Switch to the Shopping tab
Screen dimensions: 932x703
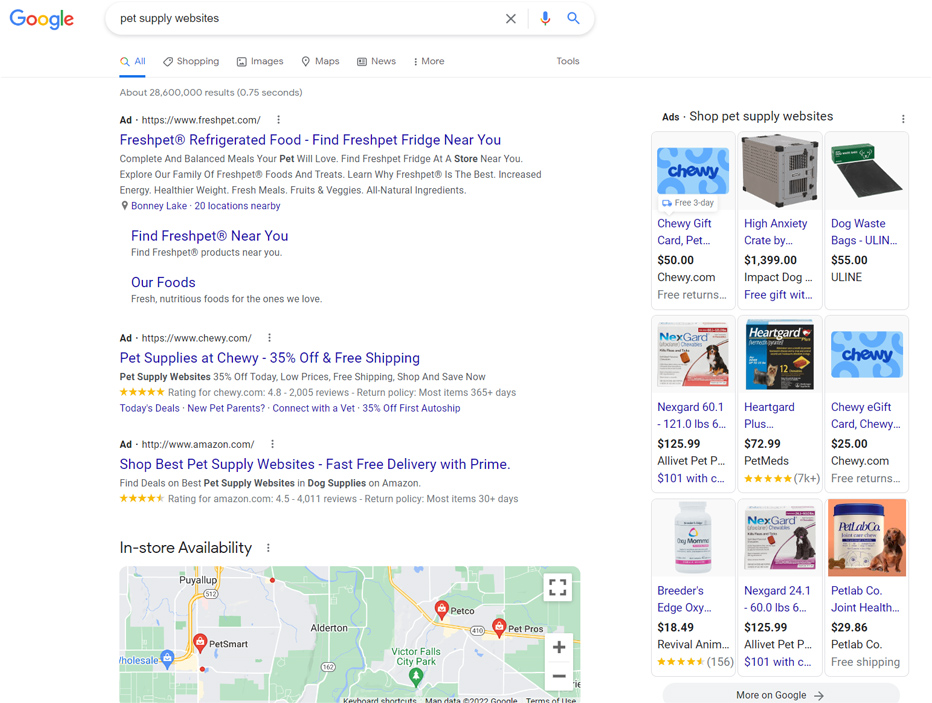191,61
